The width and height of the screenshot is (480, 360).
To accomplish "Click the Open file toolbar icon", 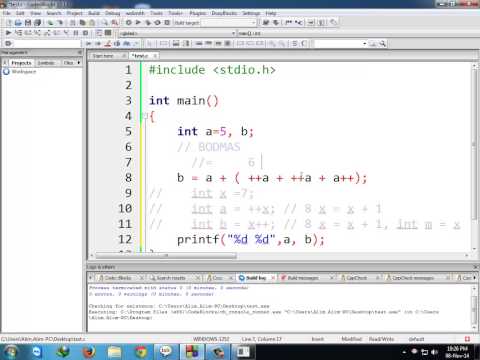I will click(18, 23).
